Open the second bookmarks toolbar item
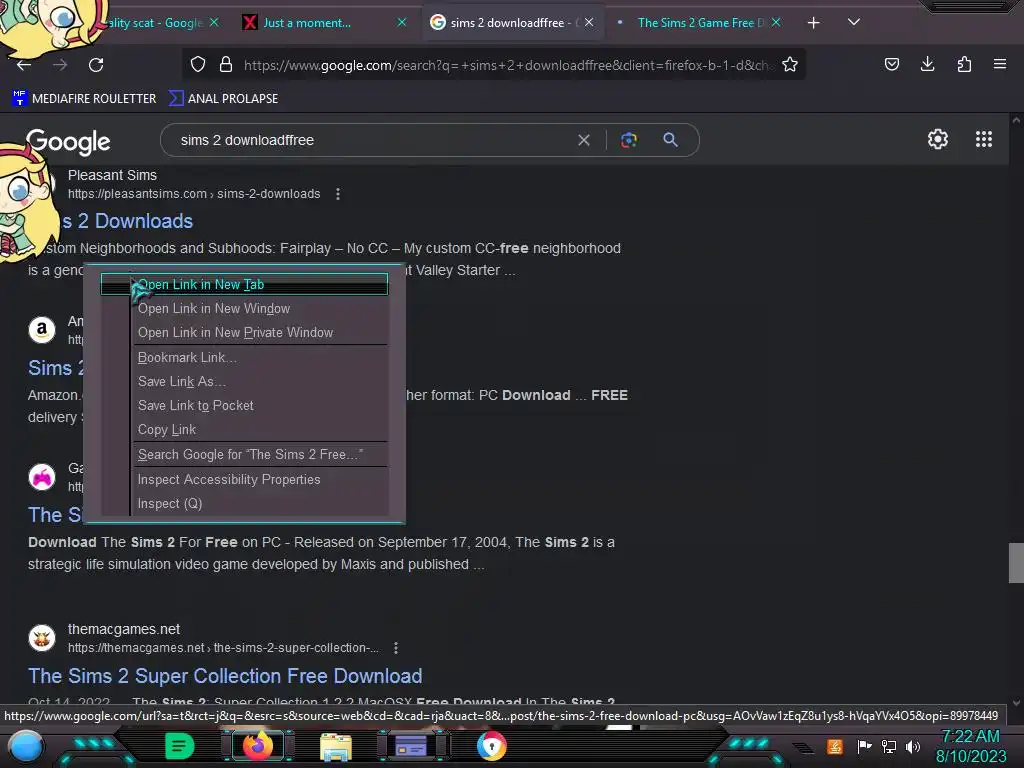 pyautogui.click(x=223, y=99)
